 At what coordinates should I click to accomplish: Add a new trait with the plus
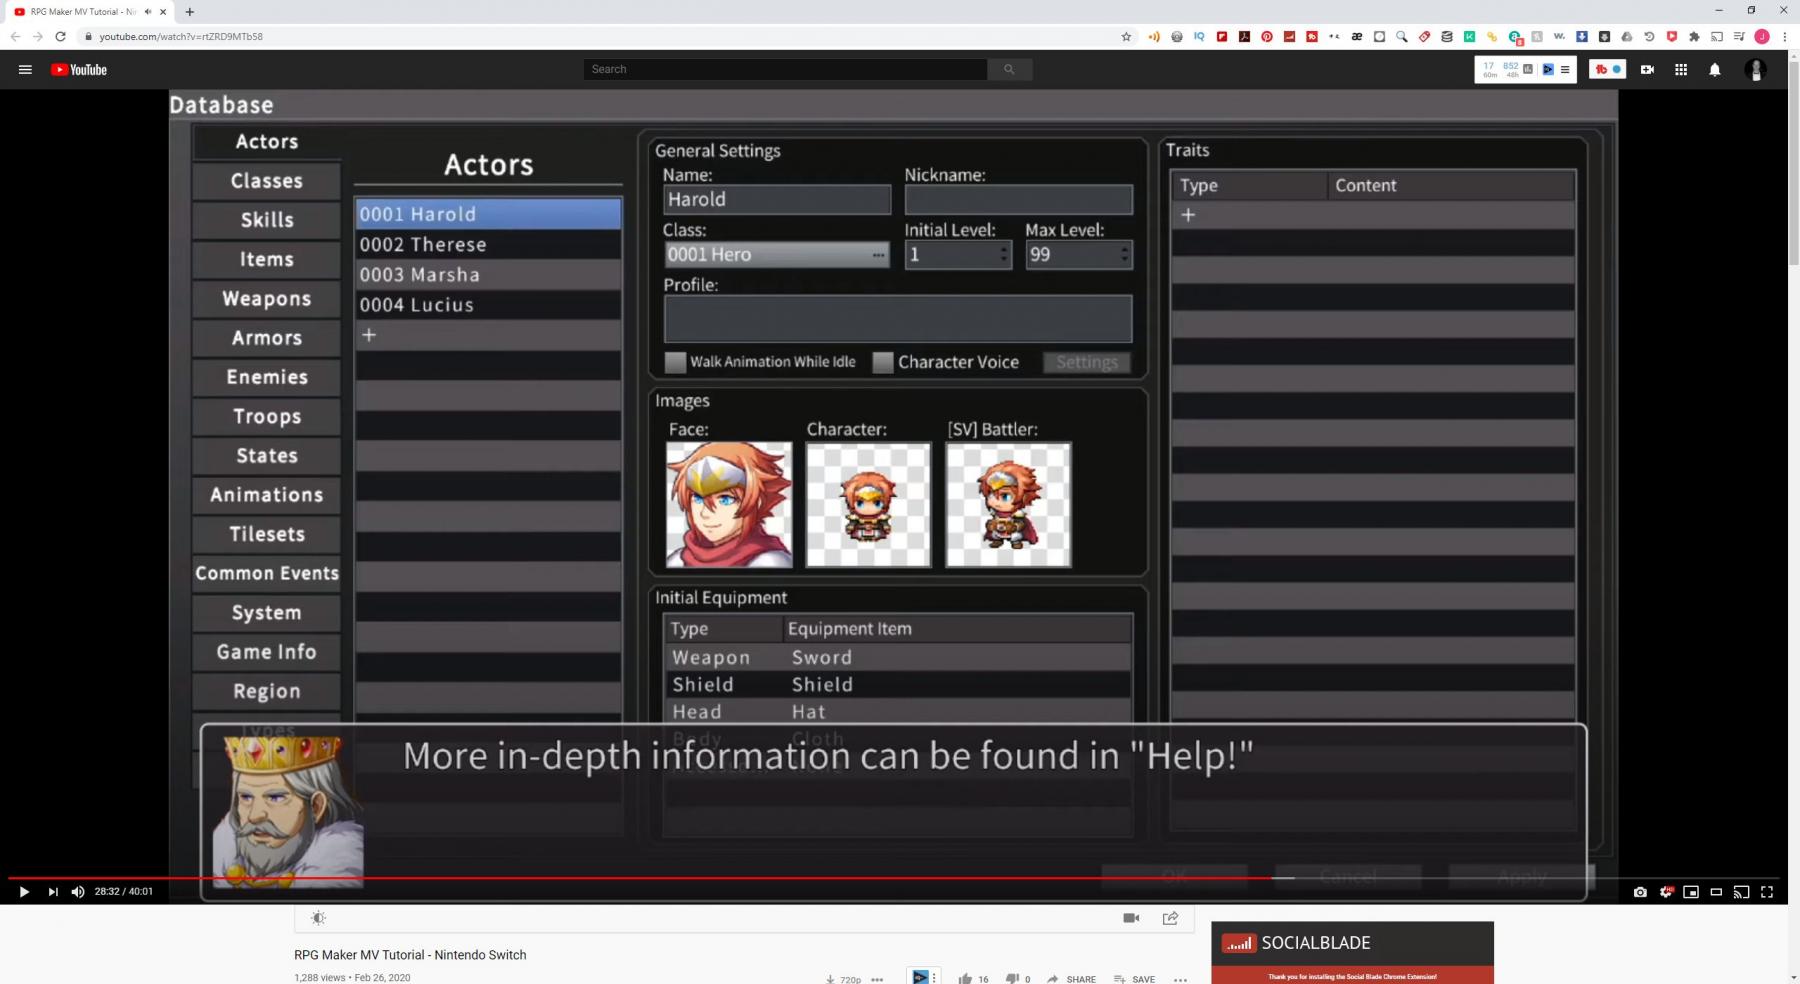click(x=1188, y=215)
